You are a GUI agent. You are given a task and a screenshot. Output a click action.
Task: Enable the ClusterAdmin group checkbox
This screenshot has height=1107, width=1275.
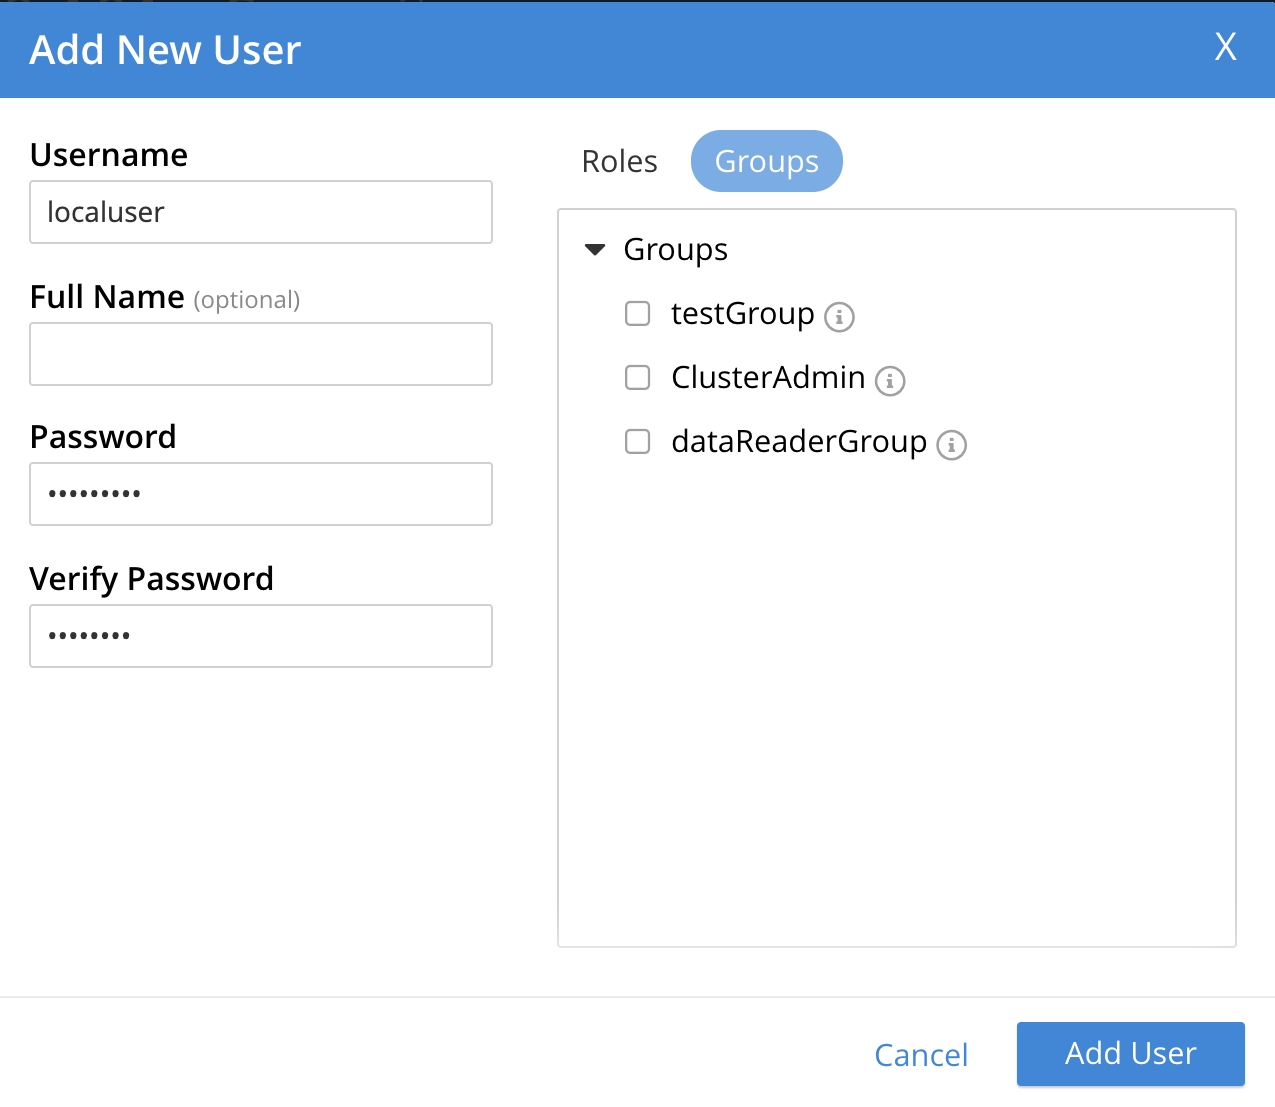(x=637, y=378)
